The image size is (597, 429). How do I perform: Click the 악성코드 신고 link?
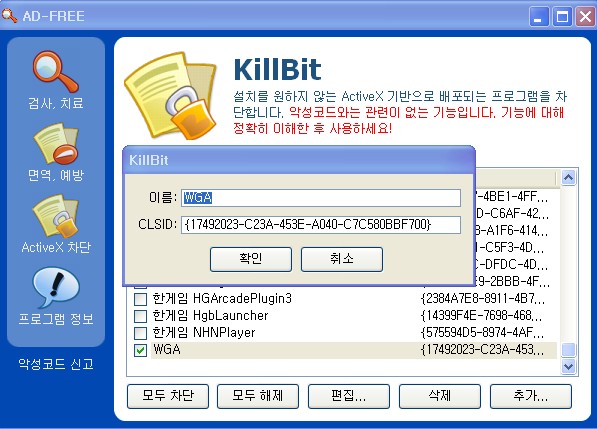tap(56, 364)
